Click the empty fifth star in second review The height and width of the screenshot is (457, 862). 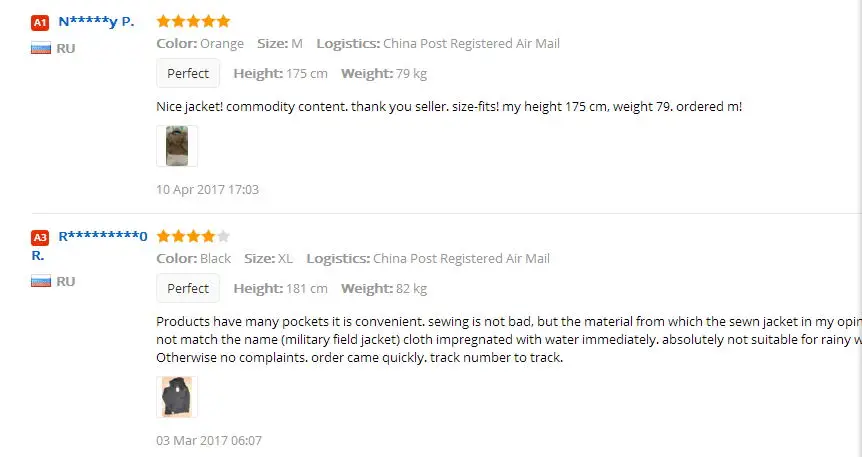pos(223,236)
